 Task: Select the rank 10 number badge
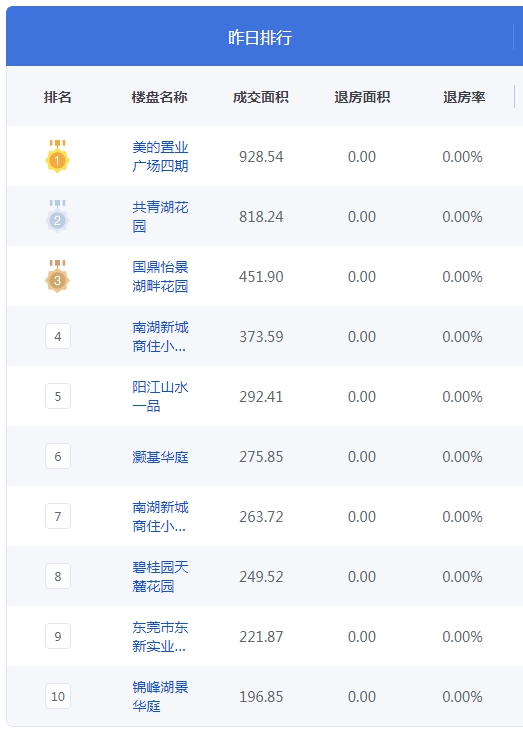coord(58,696)
